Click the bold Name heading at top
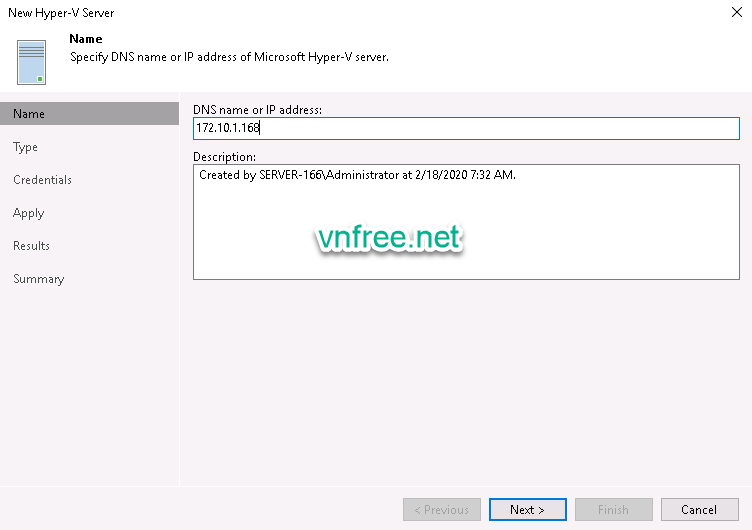The width and height of the screenshot is (752, 530). click(86, 39)
